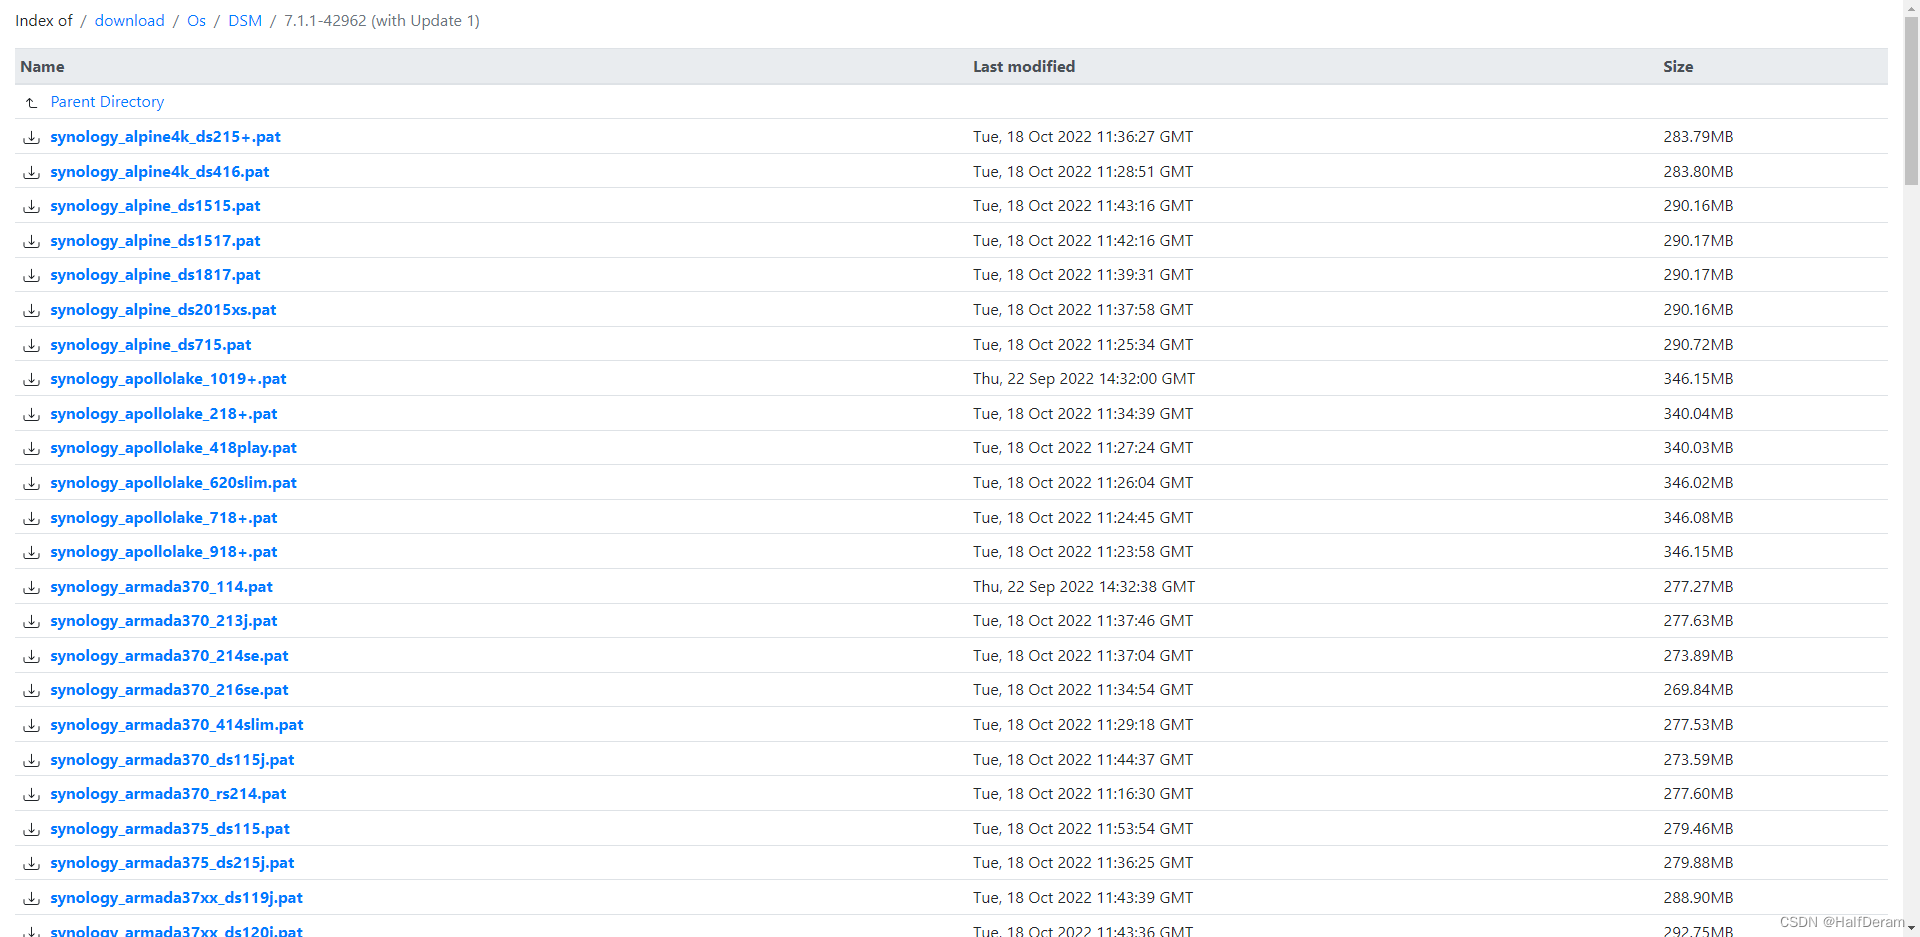
Task: Open synology_apollolake_718+.pat link
Action: pyautogui.click(x=164, y=518)
